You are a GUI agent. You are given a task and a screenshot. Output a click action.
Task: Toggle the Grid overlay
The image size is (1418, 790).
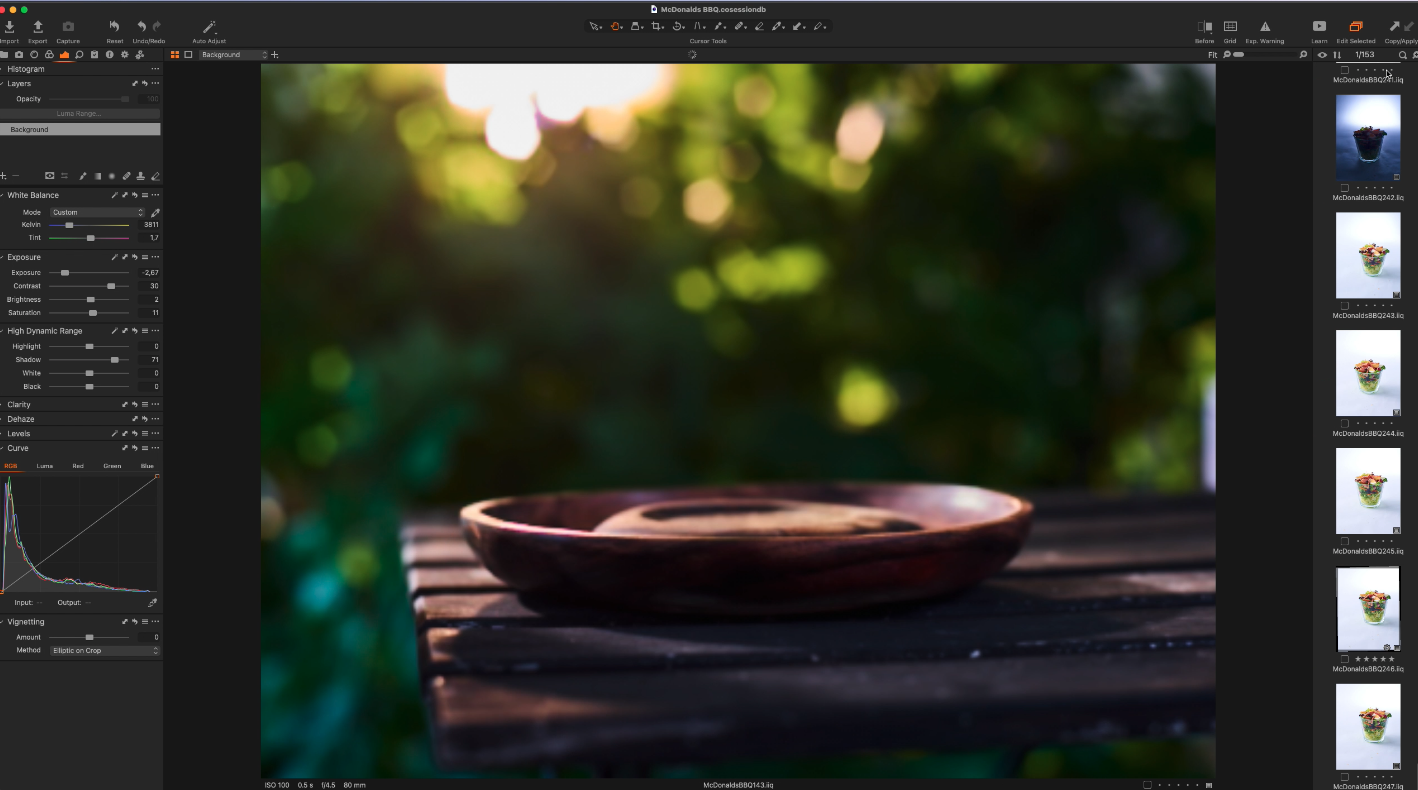tap(1230, 26)
